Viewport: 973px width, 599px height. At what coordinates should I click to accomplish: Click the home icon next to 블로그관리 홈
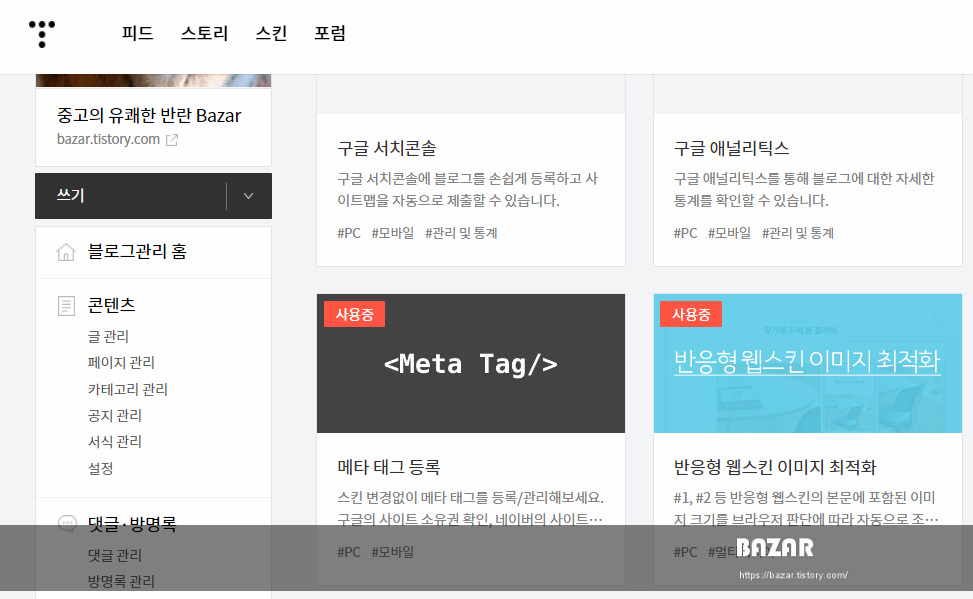(x=66, y=252)
